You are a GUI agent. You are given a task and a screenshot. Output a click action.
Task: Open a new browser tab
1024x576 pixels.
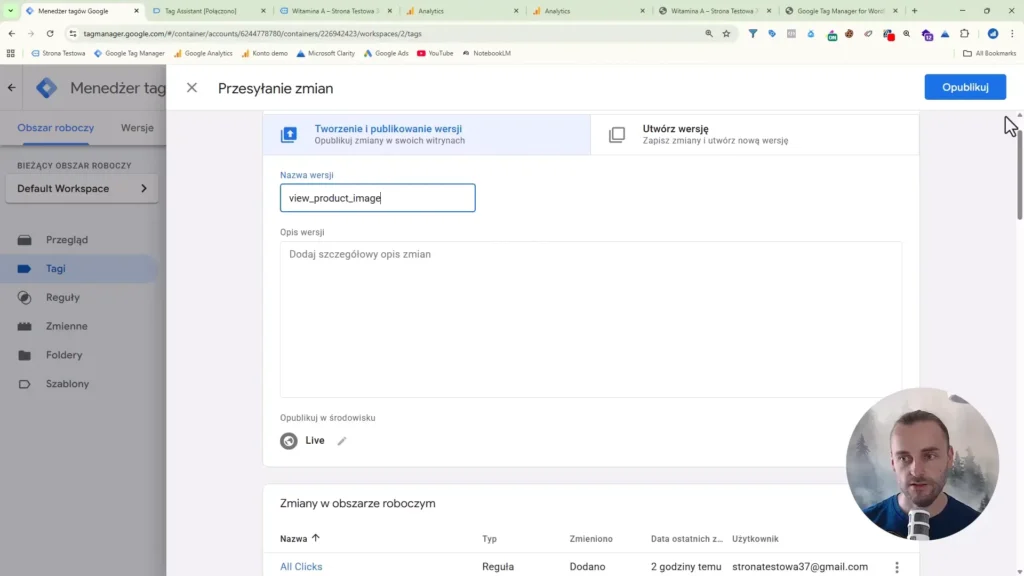(x=914, y=11)
